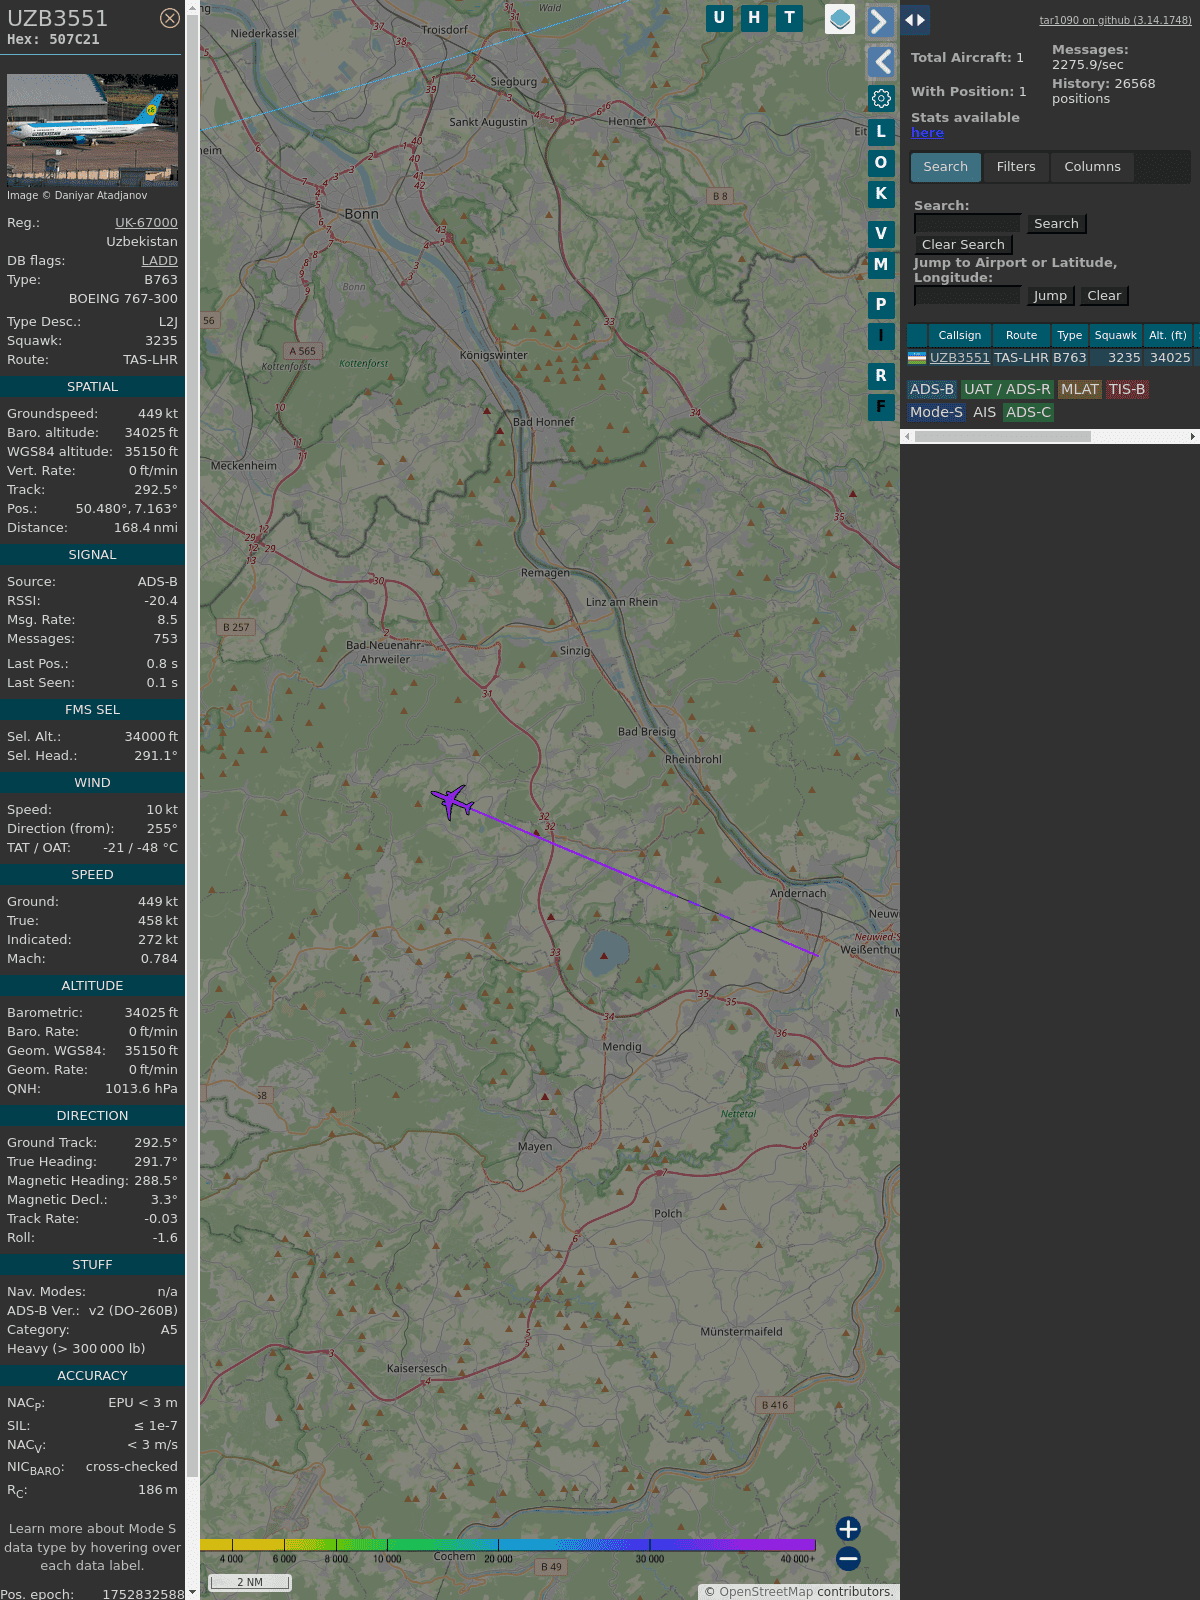
Task: Click the left chevron sidebar arrow
Action: [881, 62]
